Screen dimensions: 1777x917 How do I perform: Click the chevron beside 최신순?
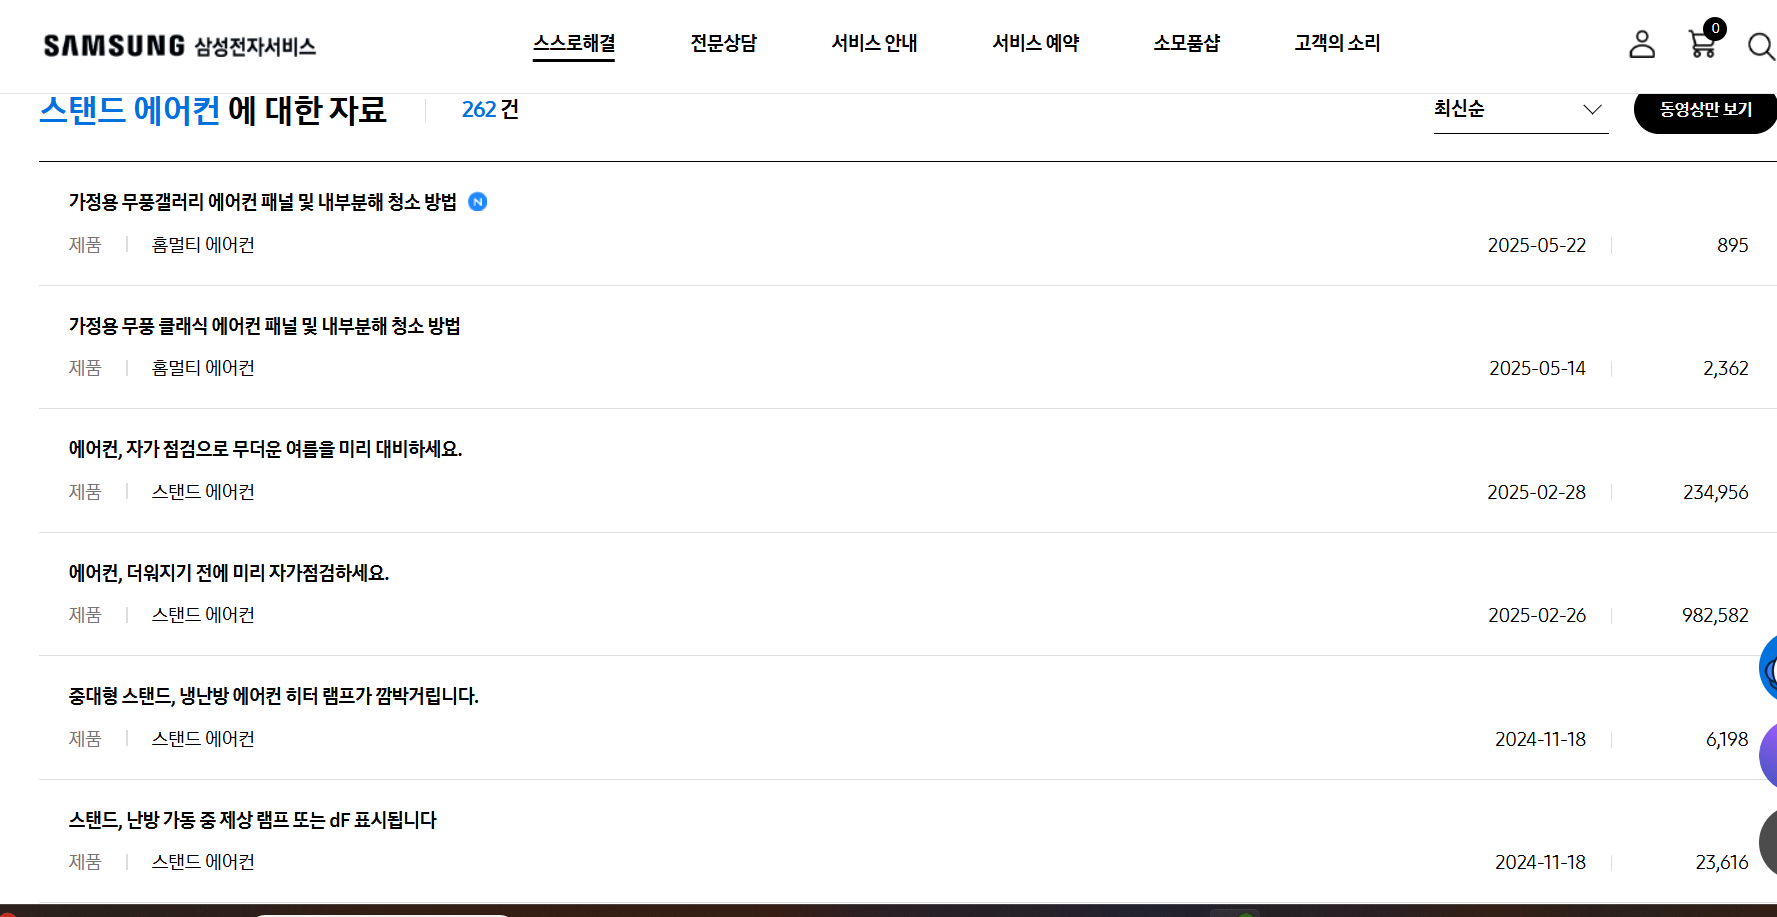coord(1592,110)
